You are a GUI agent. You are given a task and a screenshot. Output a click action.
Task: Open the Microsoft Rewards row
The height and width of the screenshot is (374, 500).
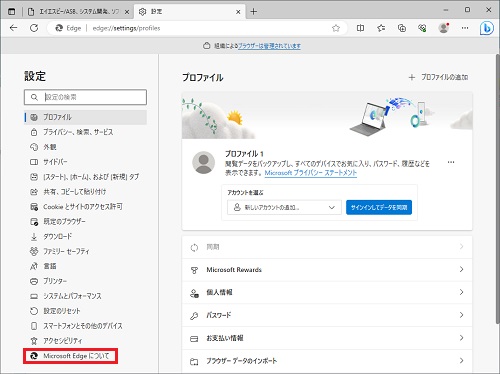[x=327, y=270]
